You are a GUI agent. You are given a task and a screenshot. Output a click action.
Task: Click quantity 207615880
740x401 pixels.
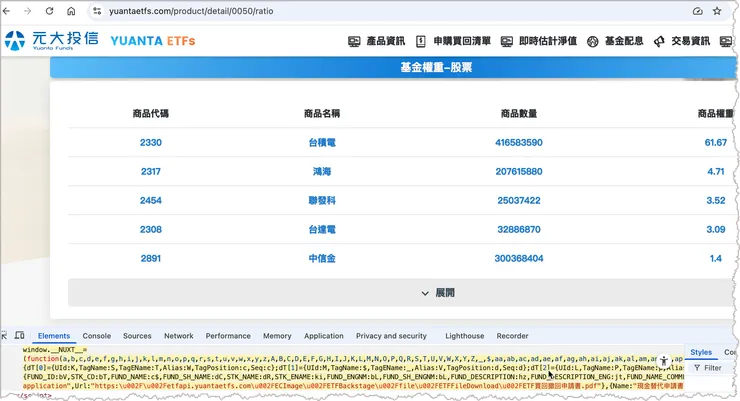(x=519, y=172)
